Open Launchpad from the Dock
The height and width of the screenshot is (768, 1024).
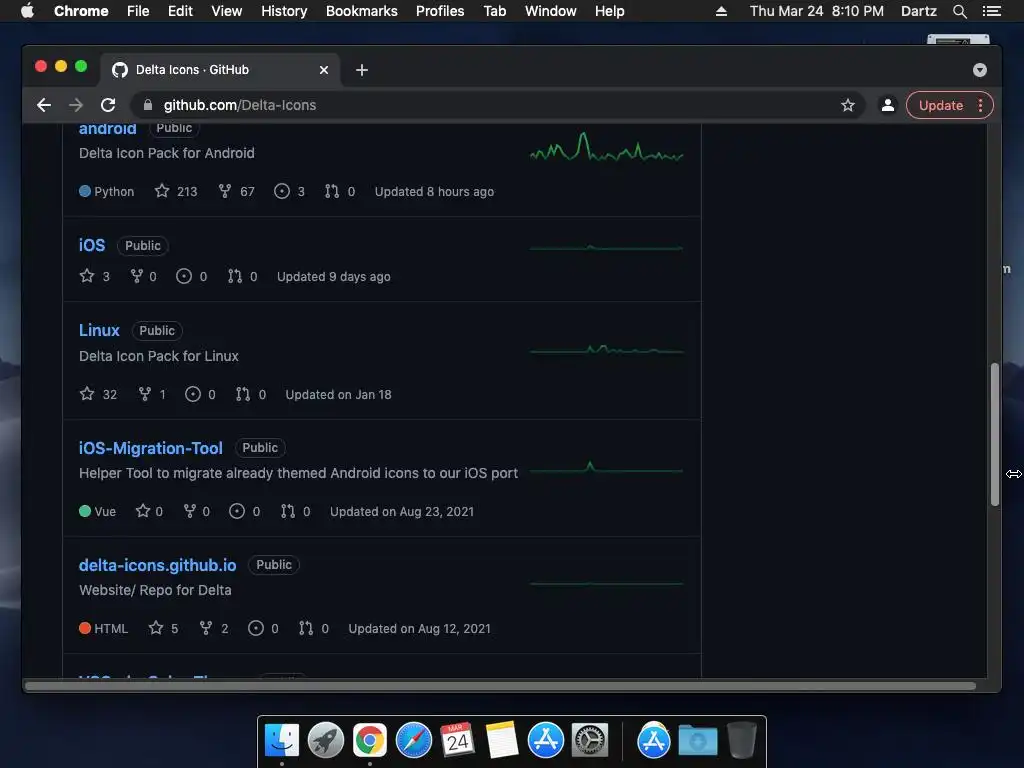(326, 740)
